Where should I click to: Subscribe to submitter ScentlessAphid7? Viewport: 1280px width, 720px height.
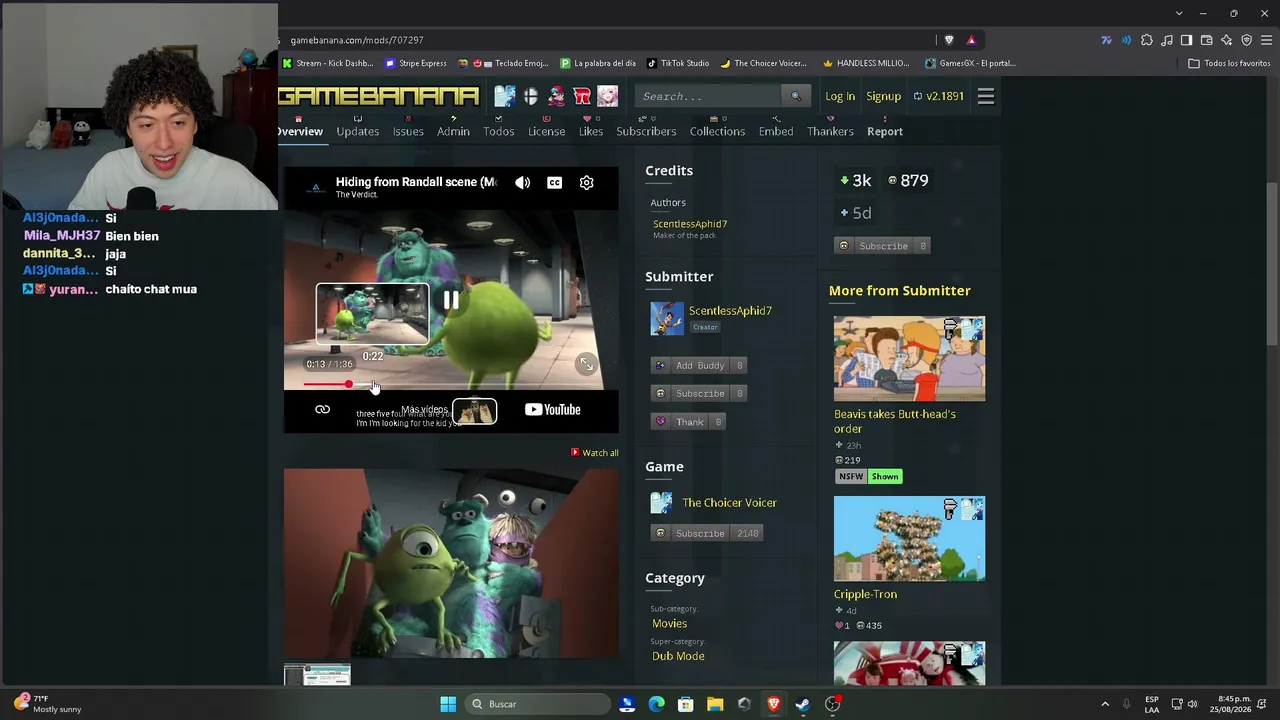pyautogui.click(x=700, y=393)
